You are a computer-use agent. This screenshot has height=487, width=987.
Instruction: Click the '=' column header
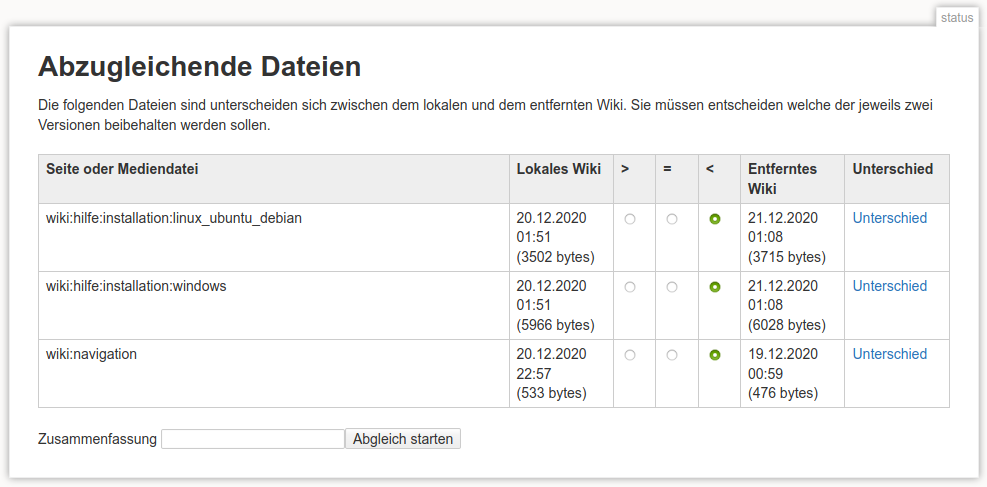coord(667,169)
